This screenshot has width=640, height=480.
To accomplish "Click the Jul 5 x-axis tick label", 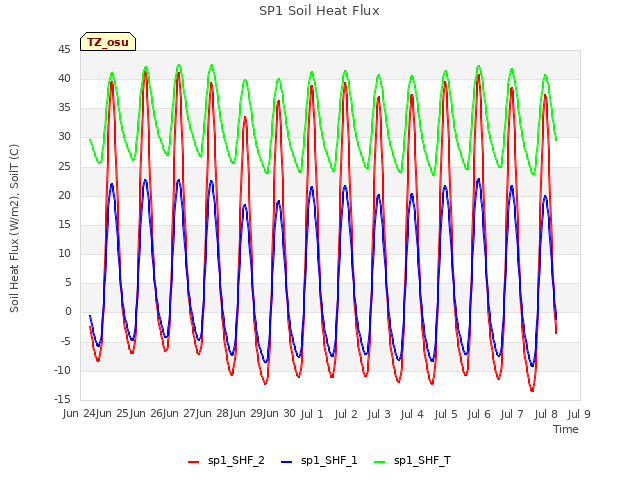I will [446, 414].
